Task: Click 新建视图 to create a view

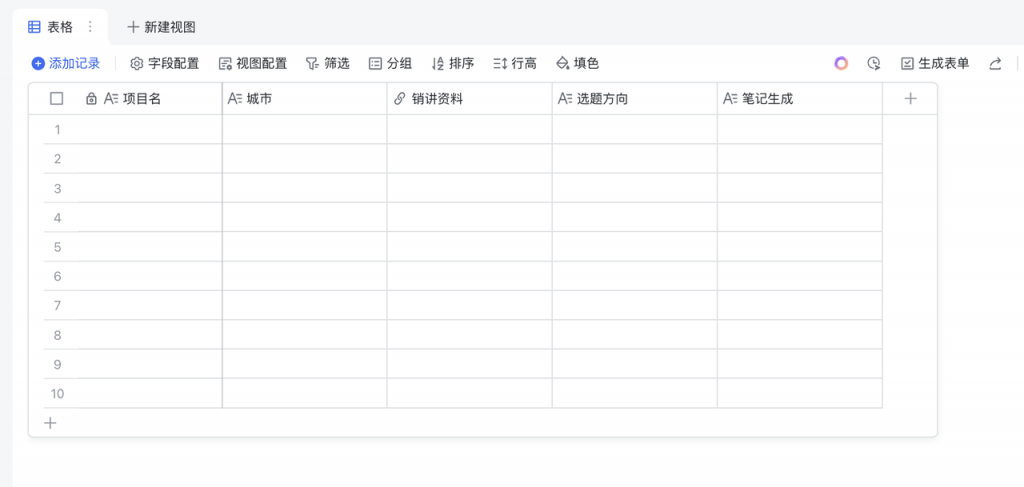Action: (161, 27)
